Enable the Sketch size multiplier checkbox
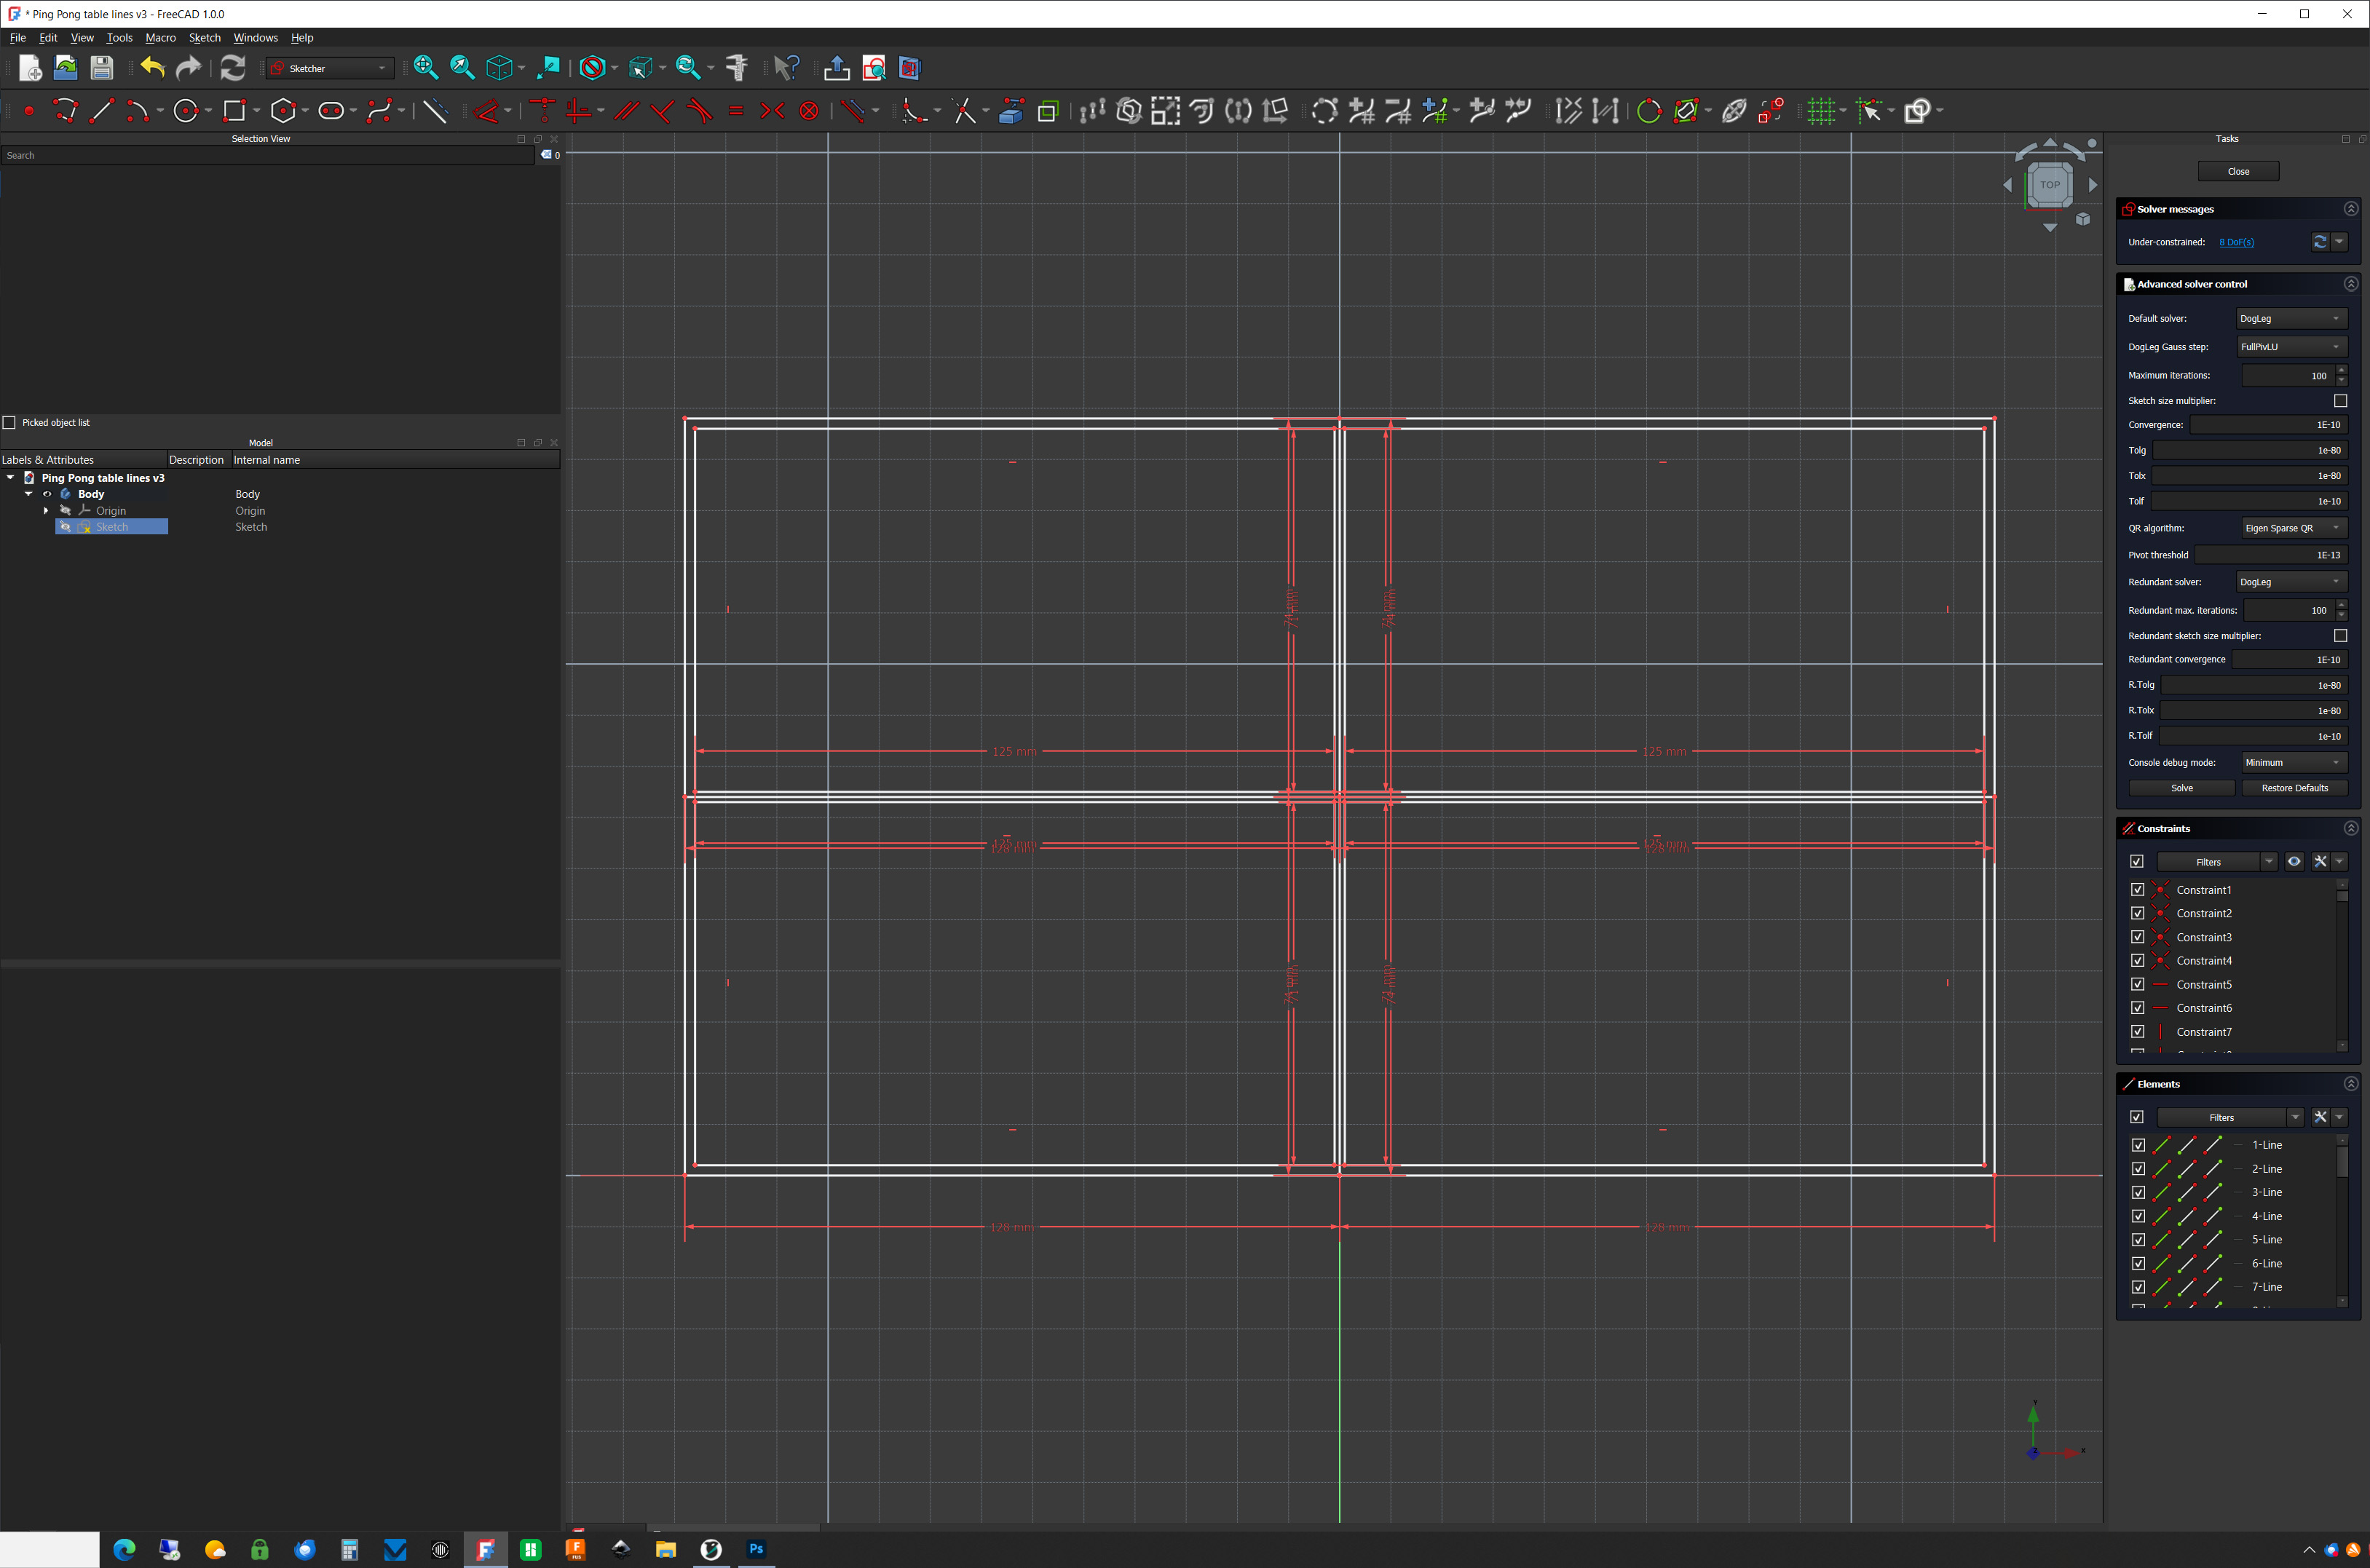The width and height of the screenshot is (2370, 1568). (2340, 400)
